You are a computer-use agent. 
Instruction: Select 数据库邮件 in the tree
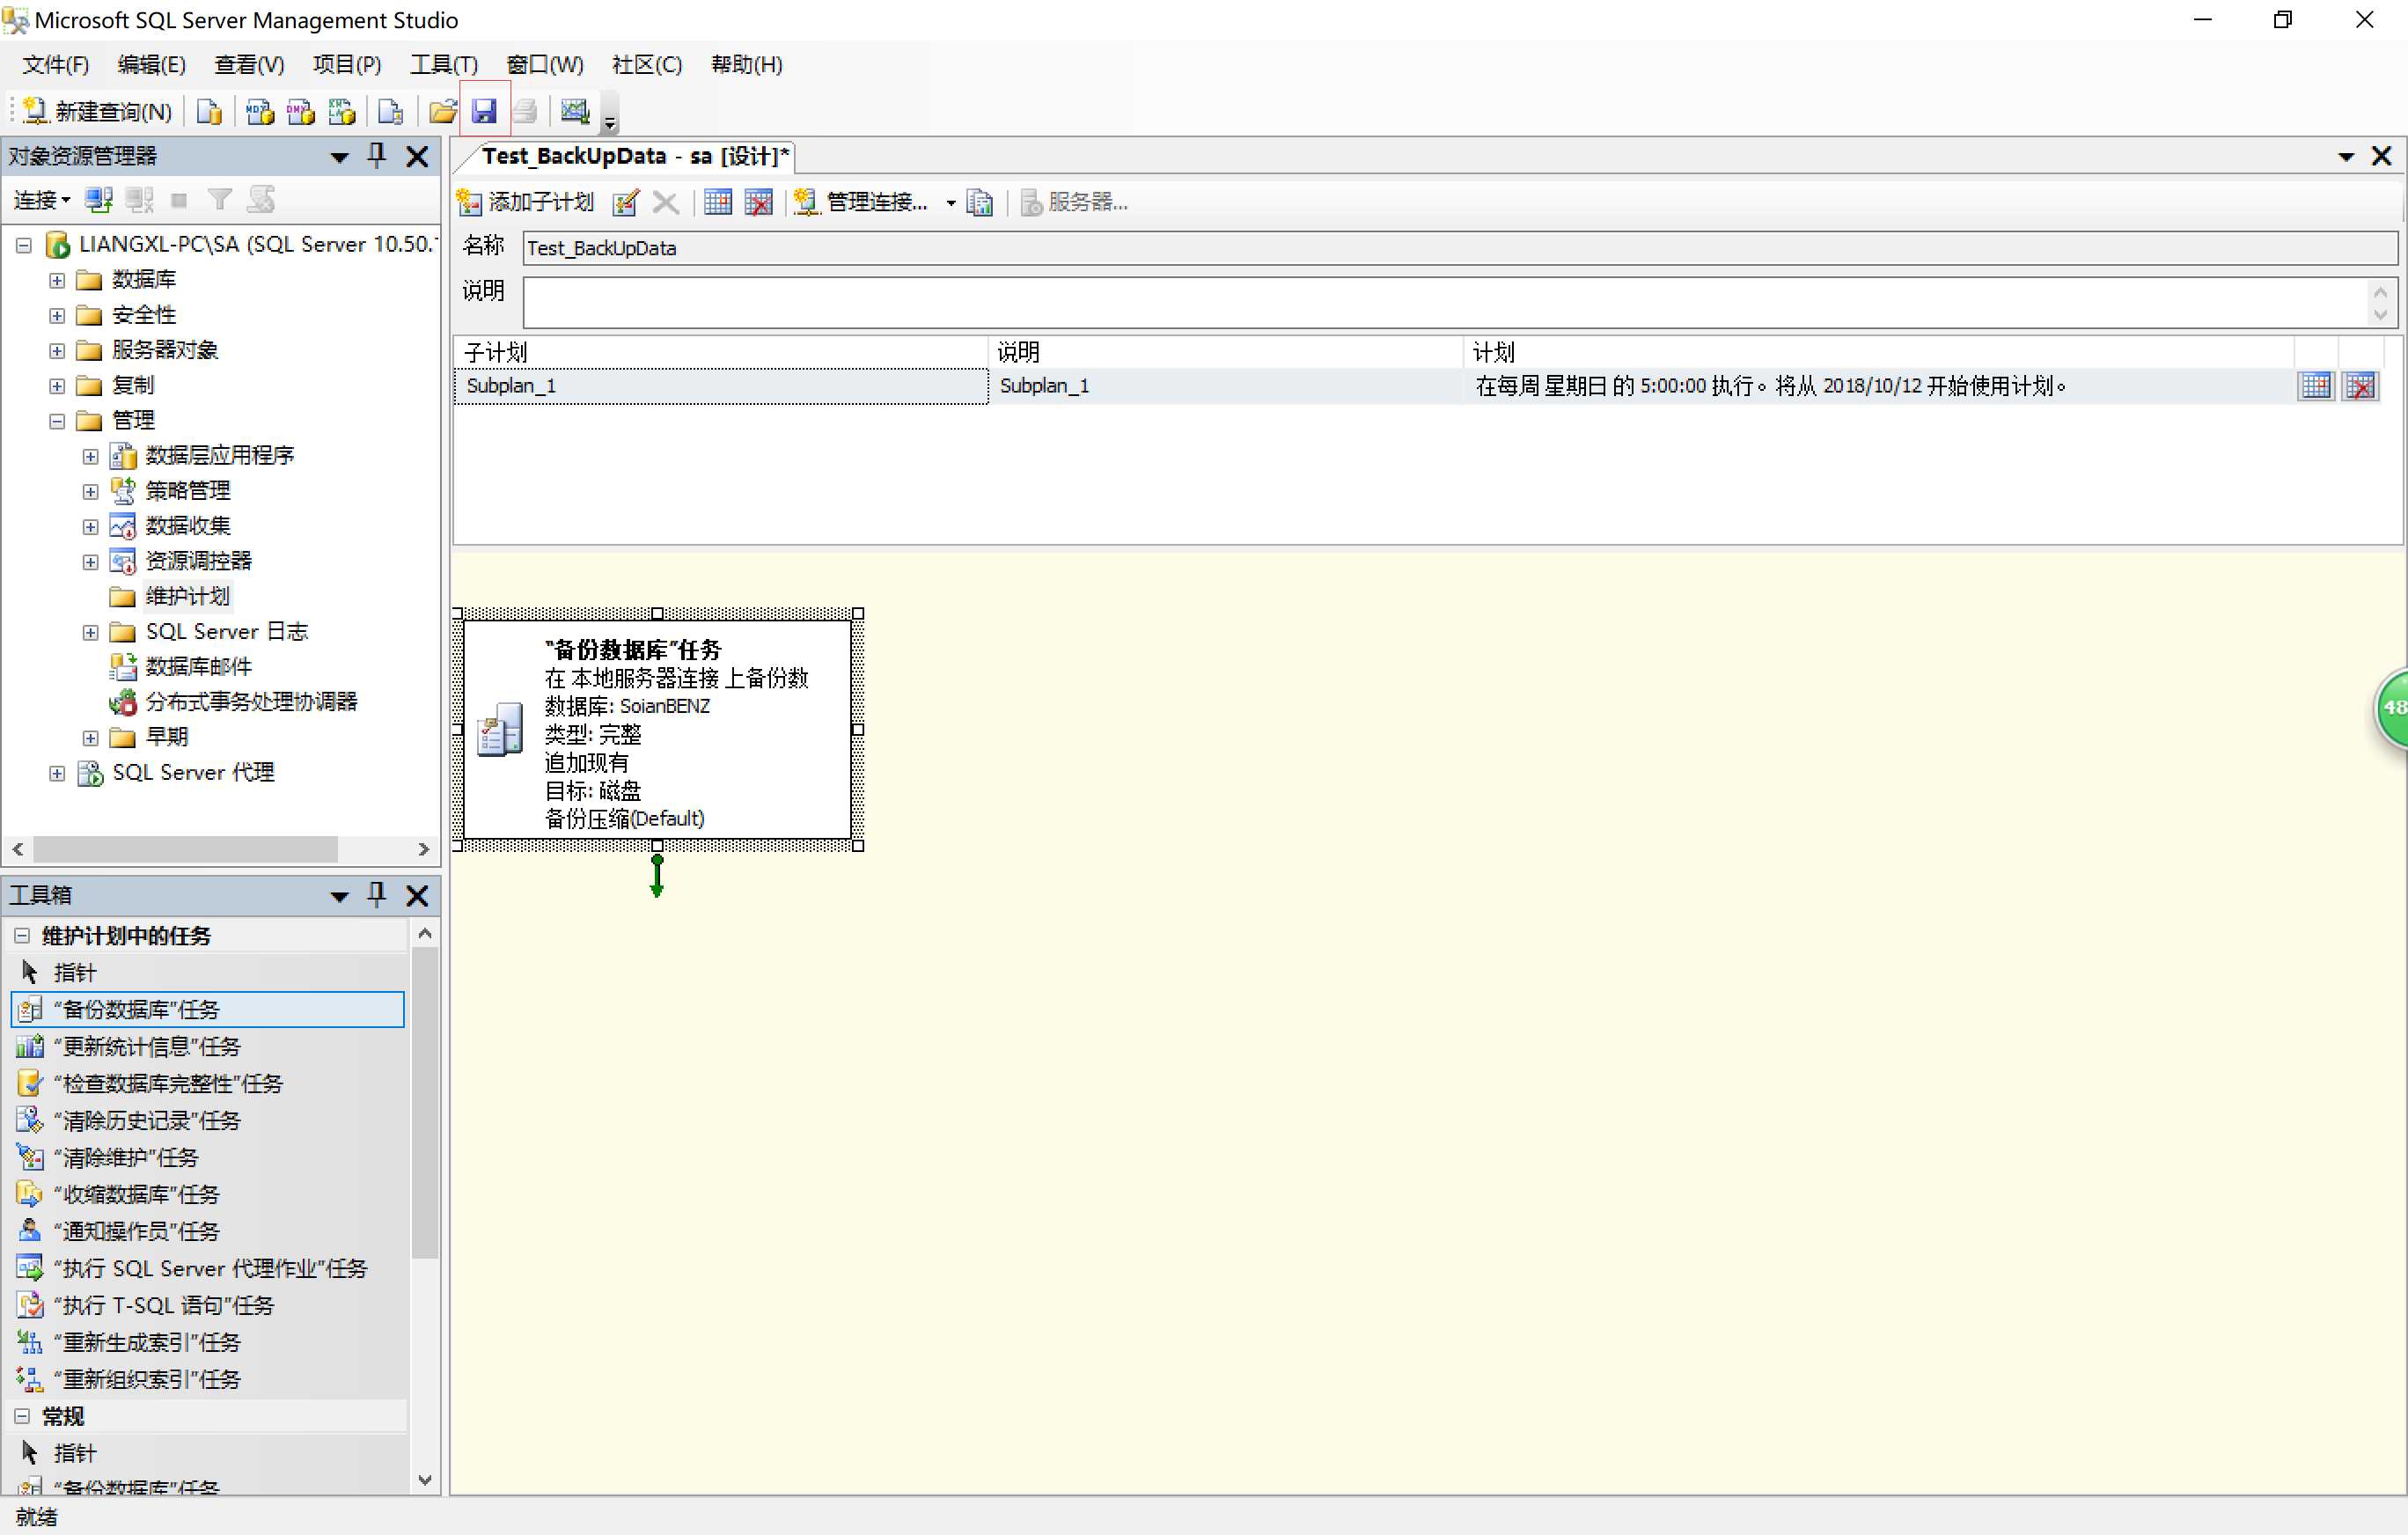click(198, 667)
